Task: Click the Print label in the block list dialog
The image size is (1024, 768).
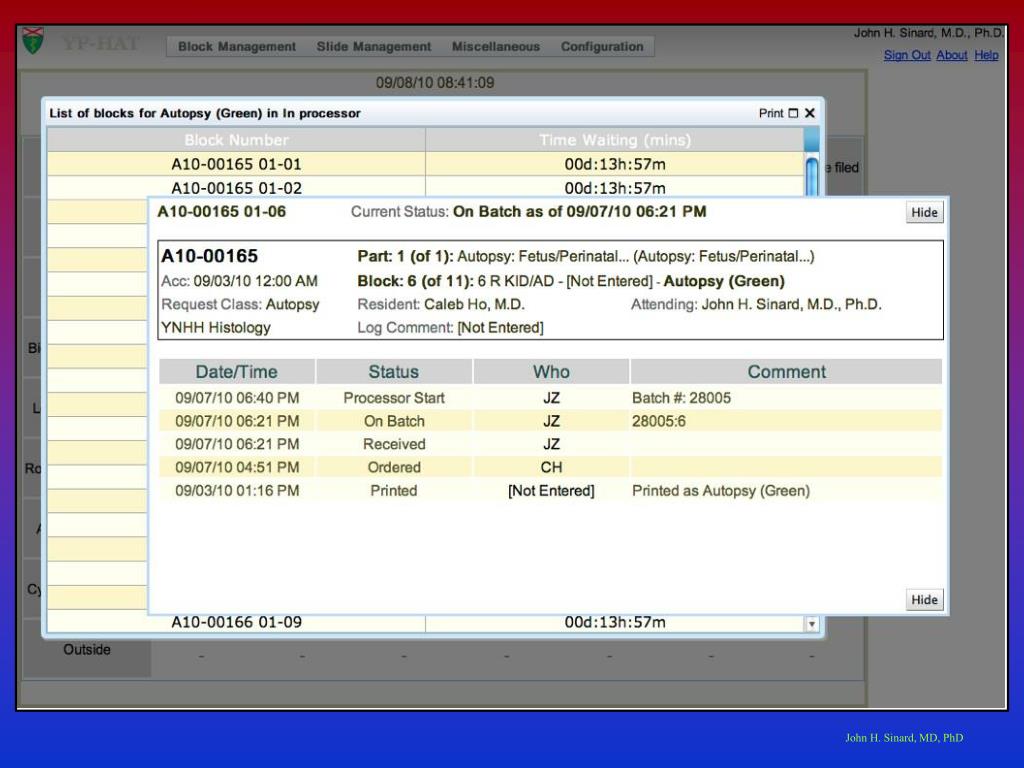Action: [771, 113]
